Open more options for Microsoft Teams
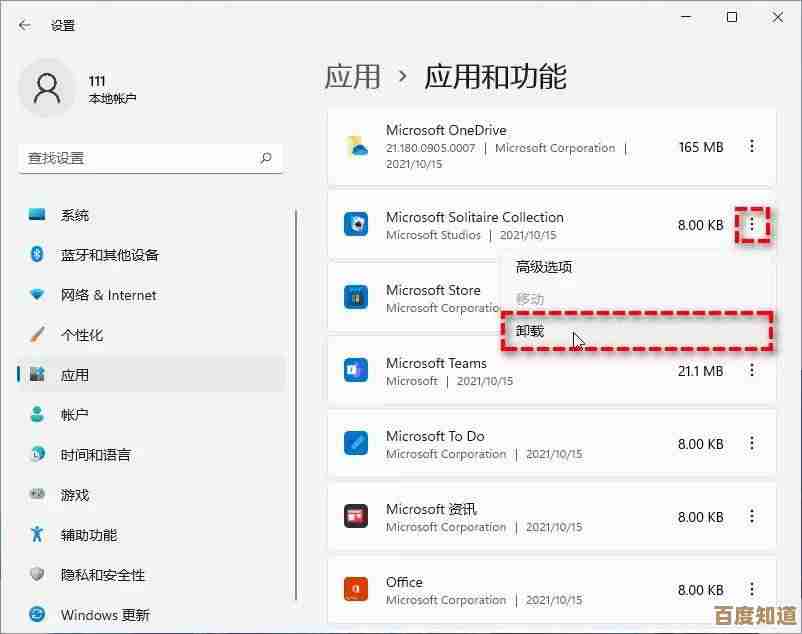Screen dimensions: 802x634 click(752, 370)
